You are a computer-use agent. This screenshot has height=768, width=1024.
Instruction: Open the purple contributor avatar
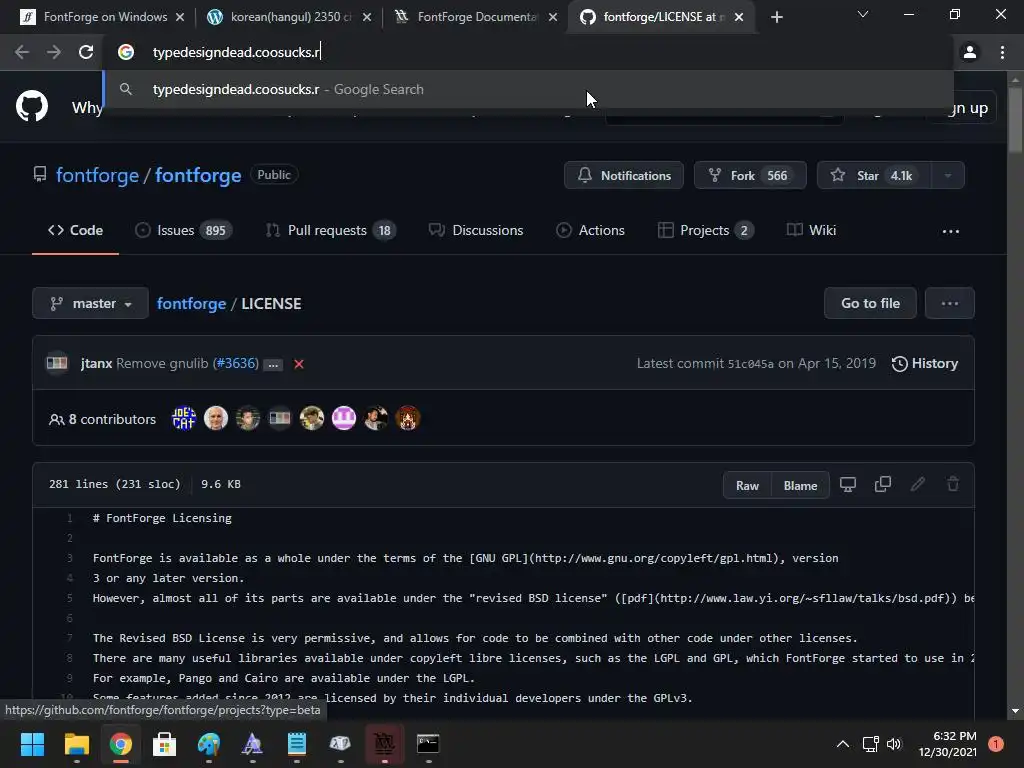[x=344, y=418]
